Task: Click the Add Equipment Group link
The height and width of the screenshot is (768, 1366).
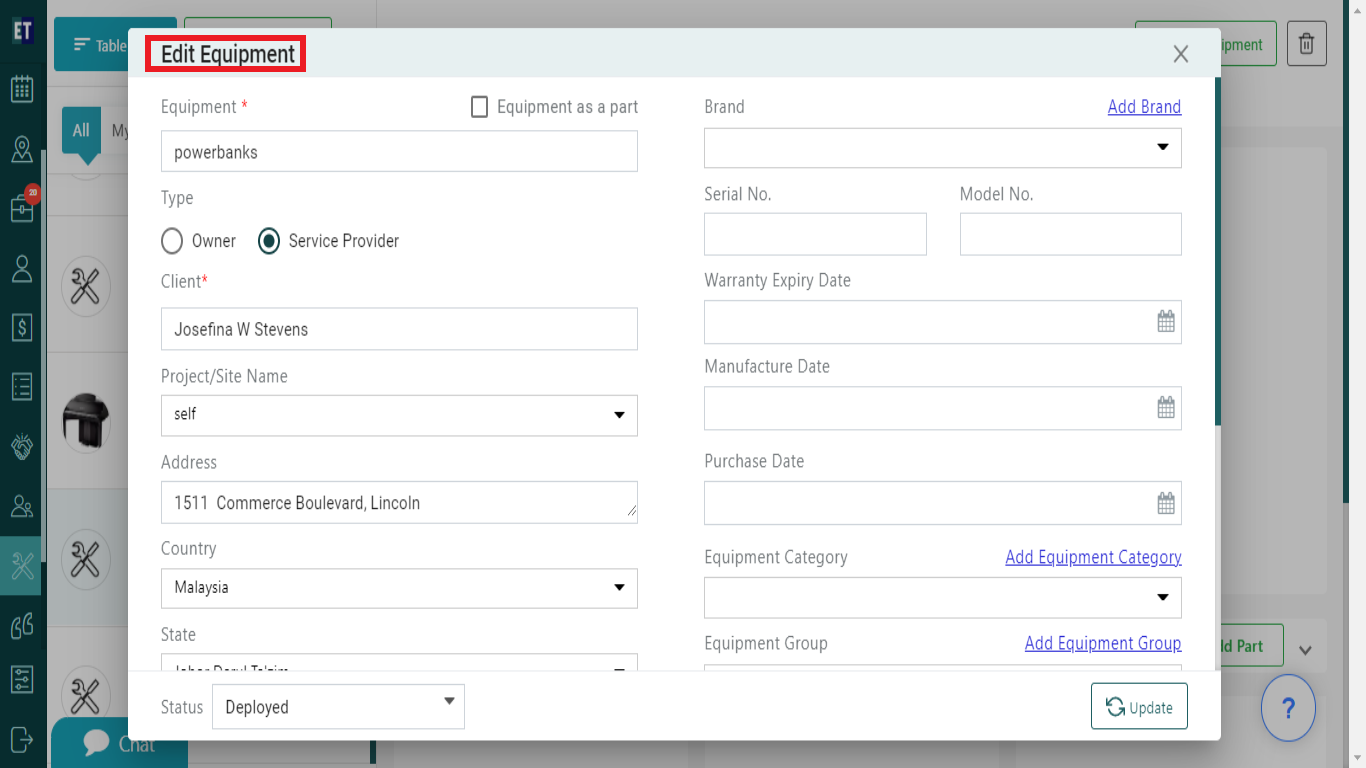Action: coord(1103,643)
